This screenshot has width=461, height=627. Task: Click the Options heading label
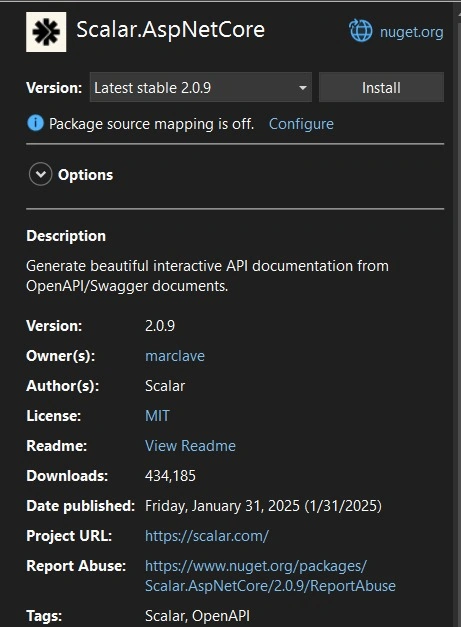[86, 175]
